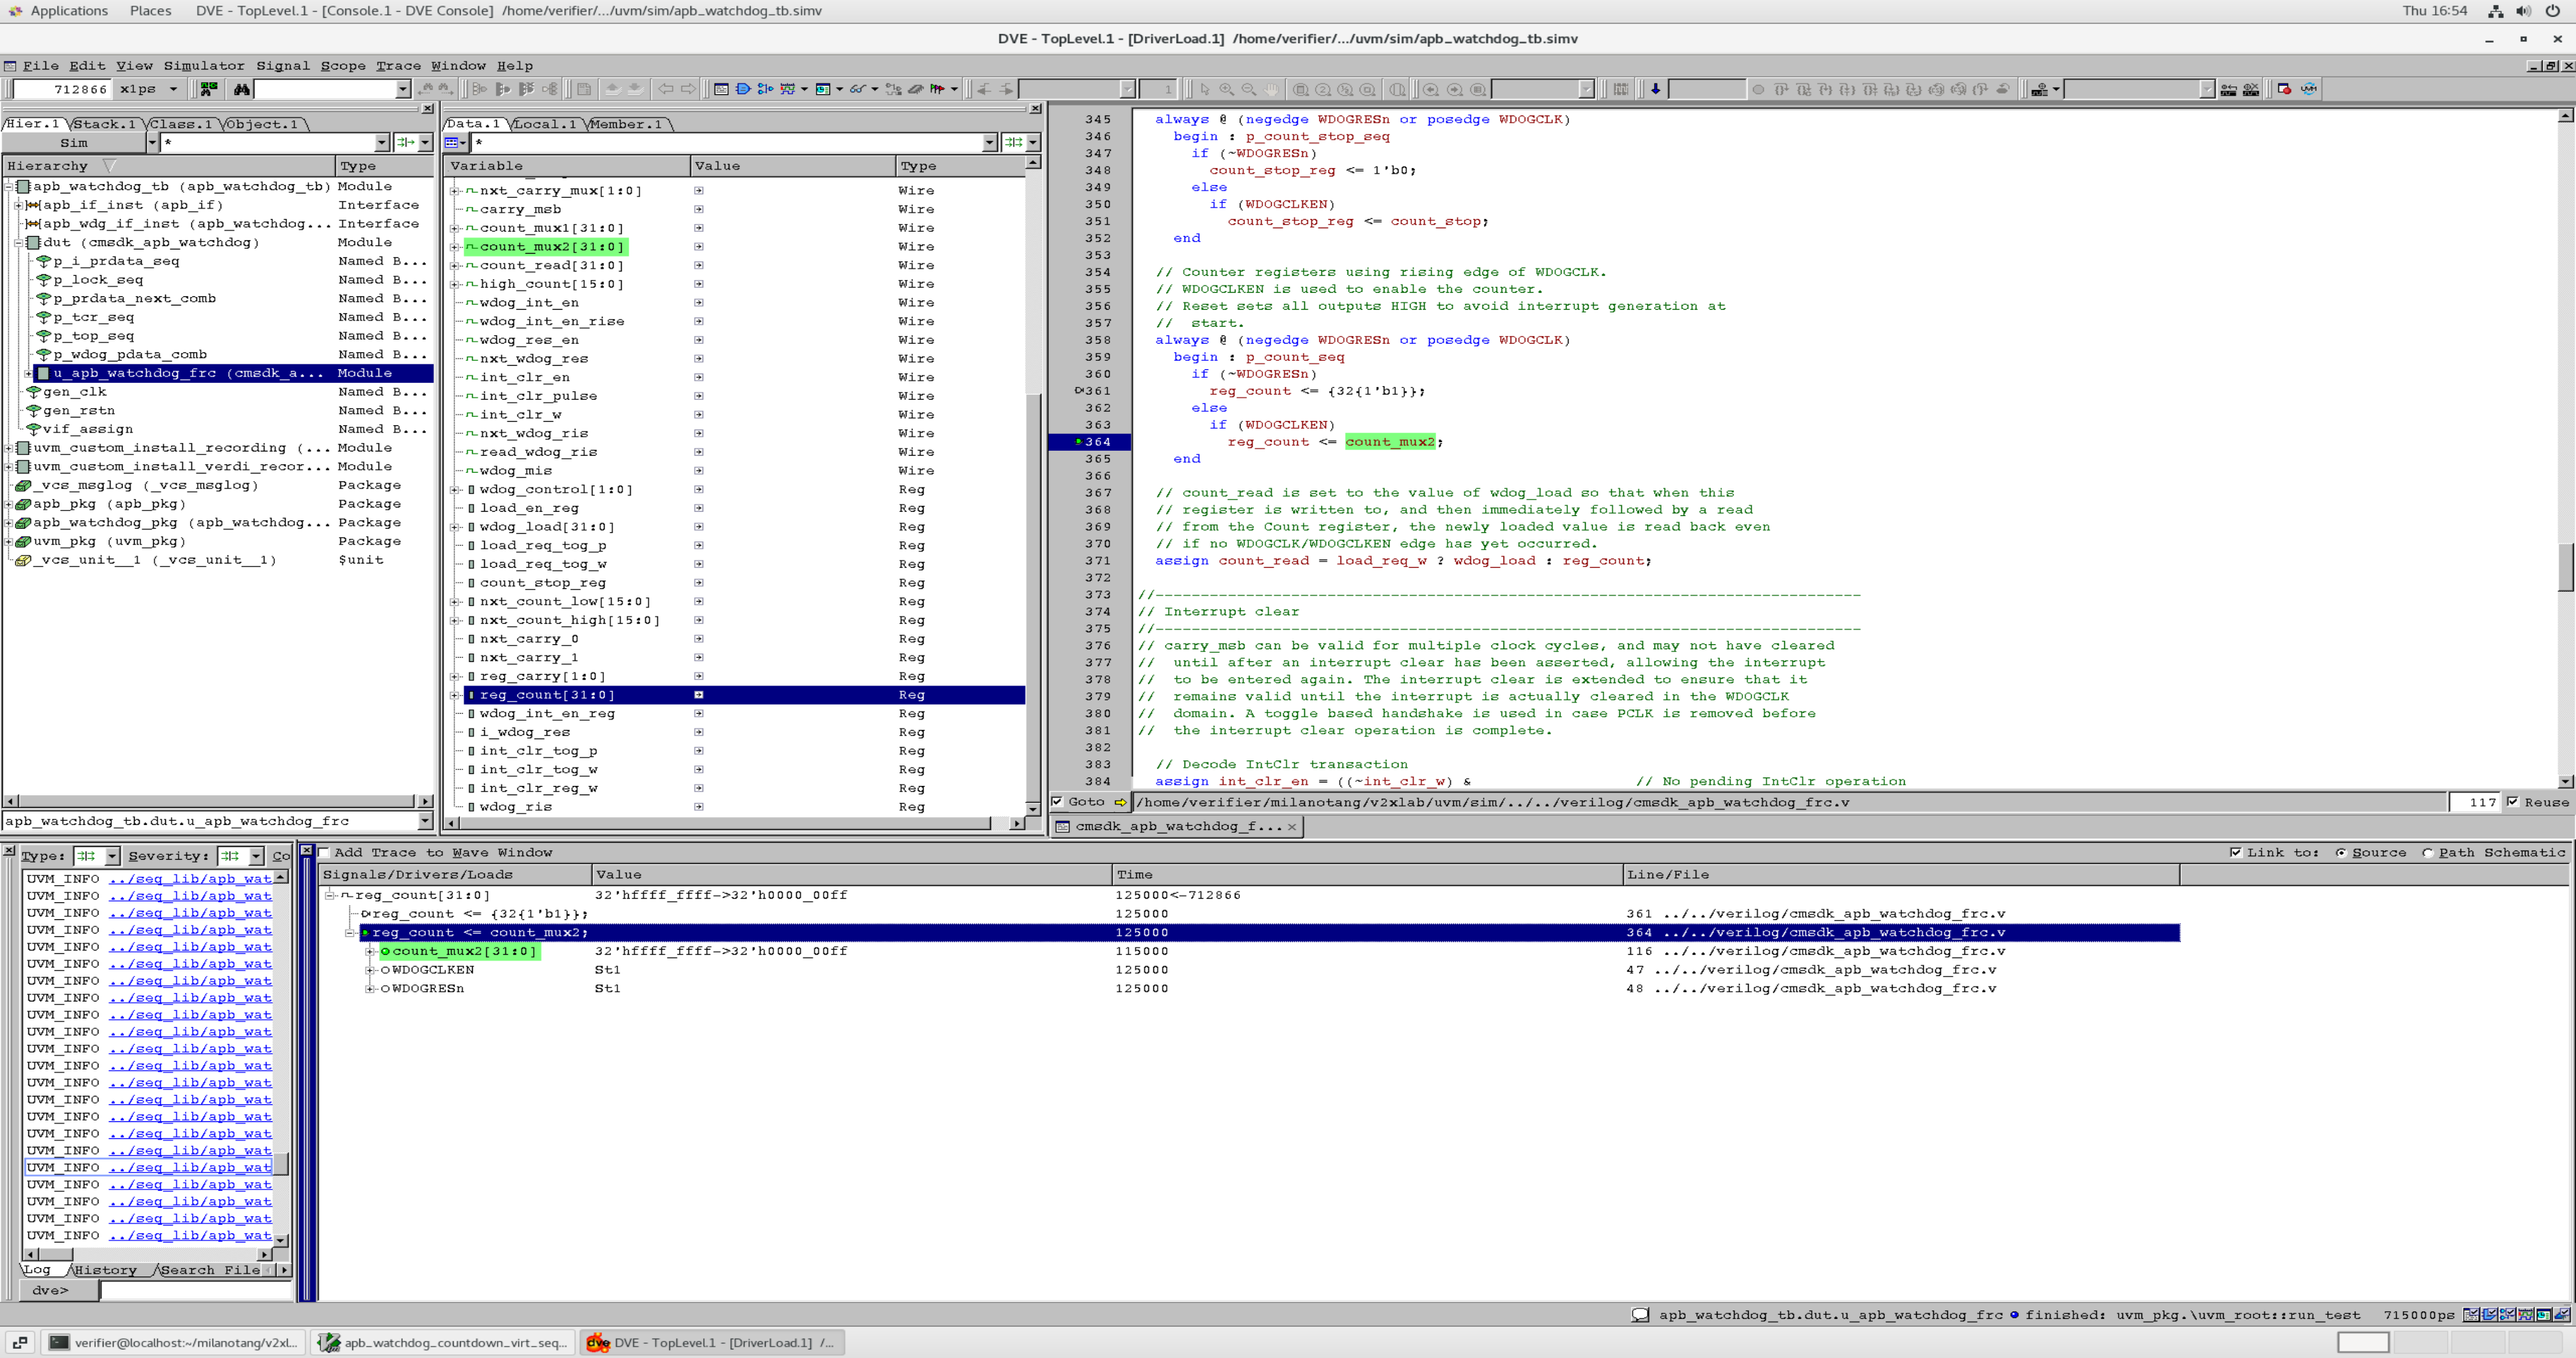Screen dimensions: 2576x1358
Task: Click the green filter icon in Hier pane
Action: point(405,143)
